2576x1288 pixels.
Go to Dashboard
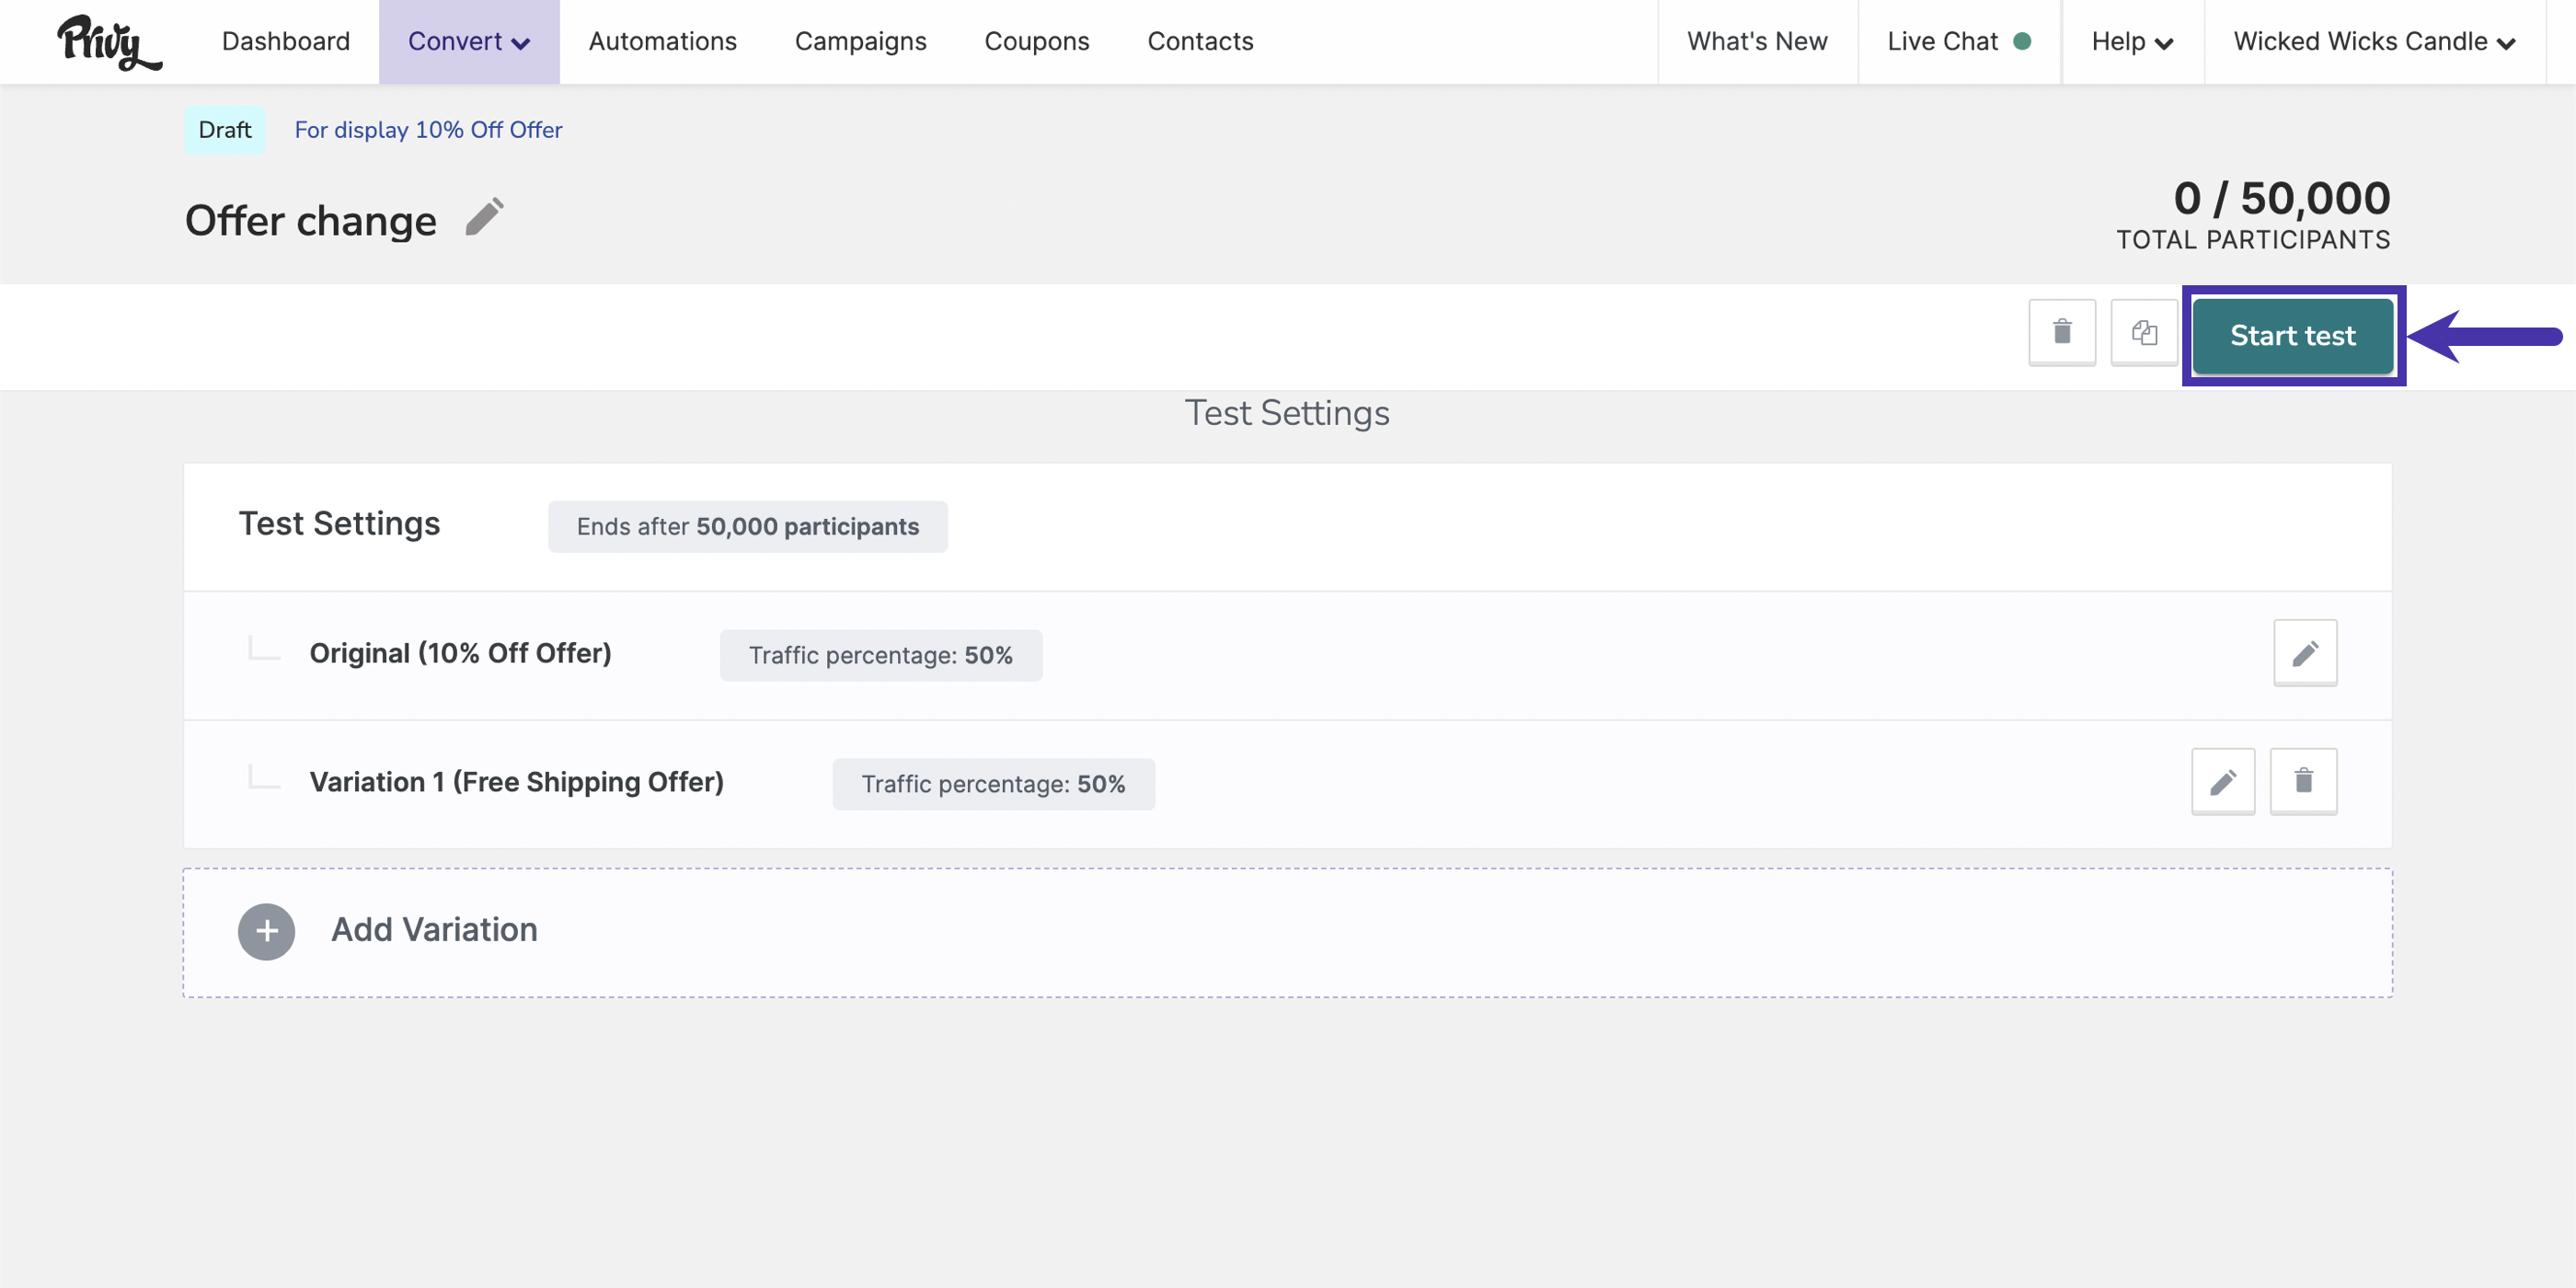(x=286, y=41)
